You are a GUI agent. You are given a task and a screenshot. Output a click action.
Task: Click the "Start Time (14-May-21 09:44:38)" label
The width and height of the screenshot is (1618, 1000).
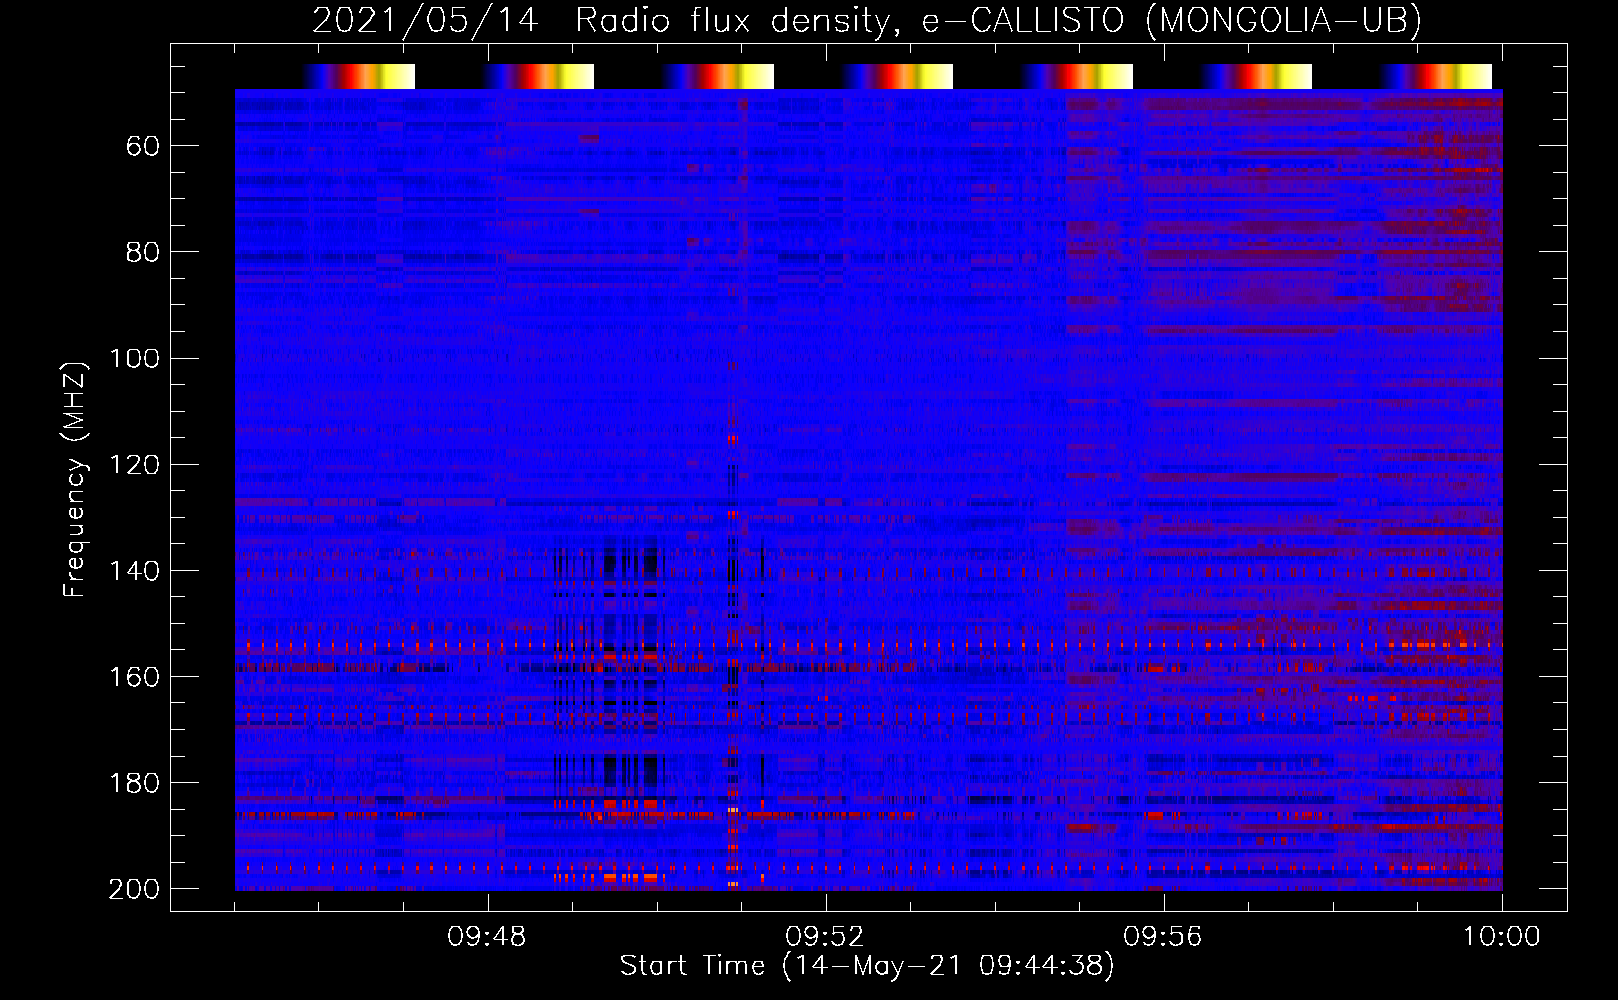tap(867, 966)
